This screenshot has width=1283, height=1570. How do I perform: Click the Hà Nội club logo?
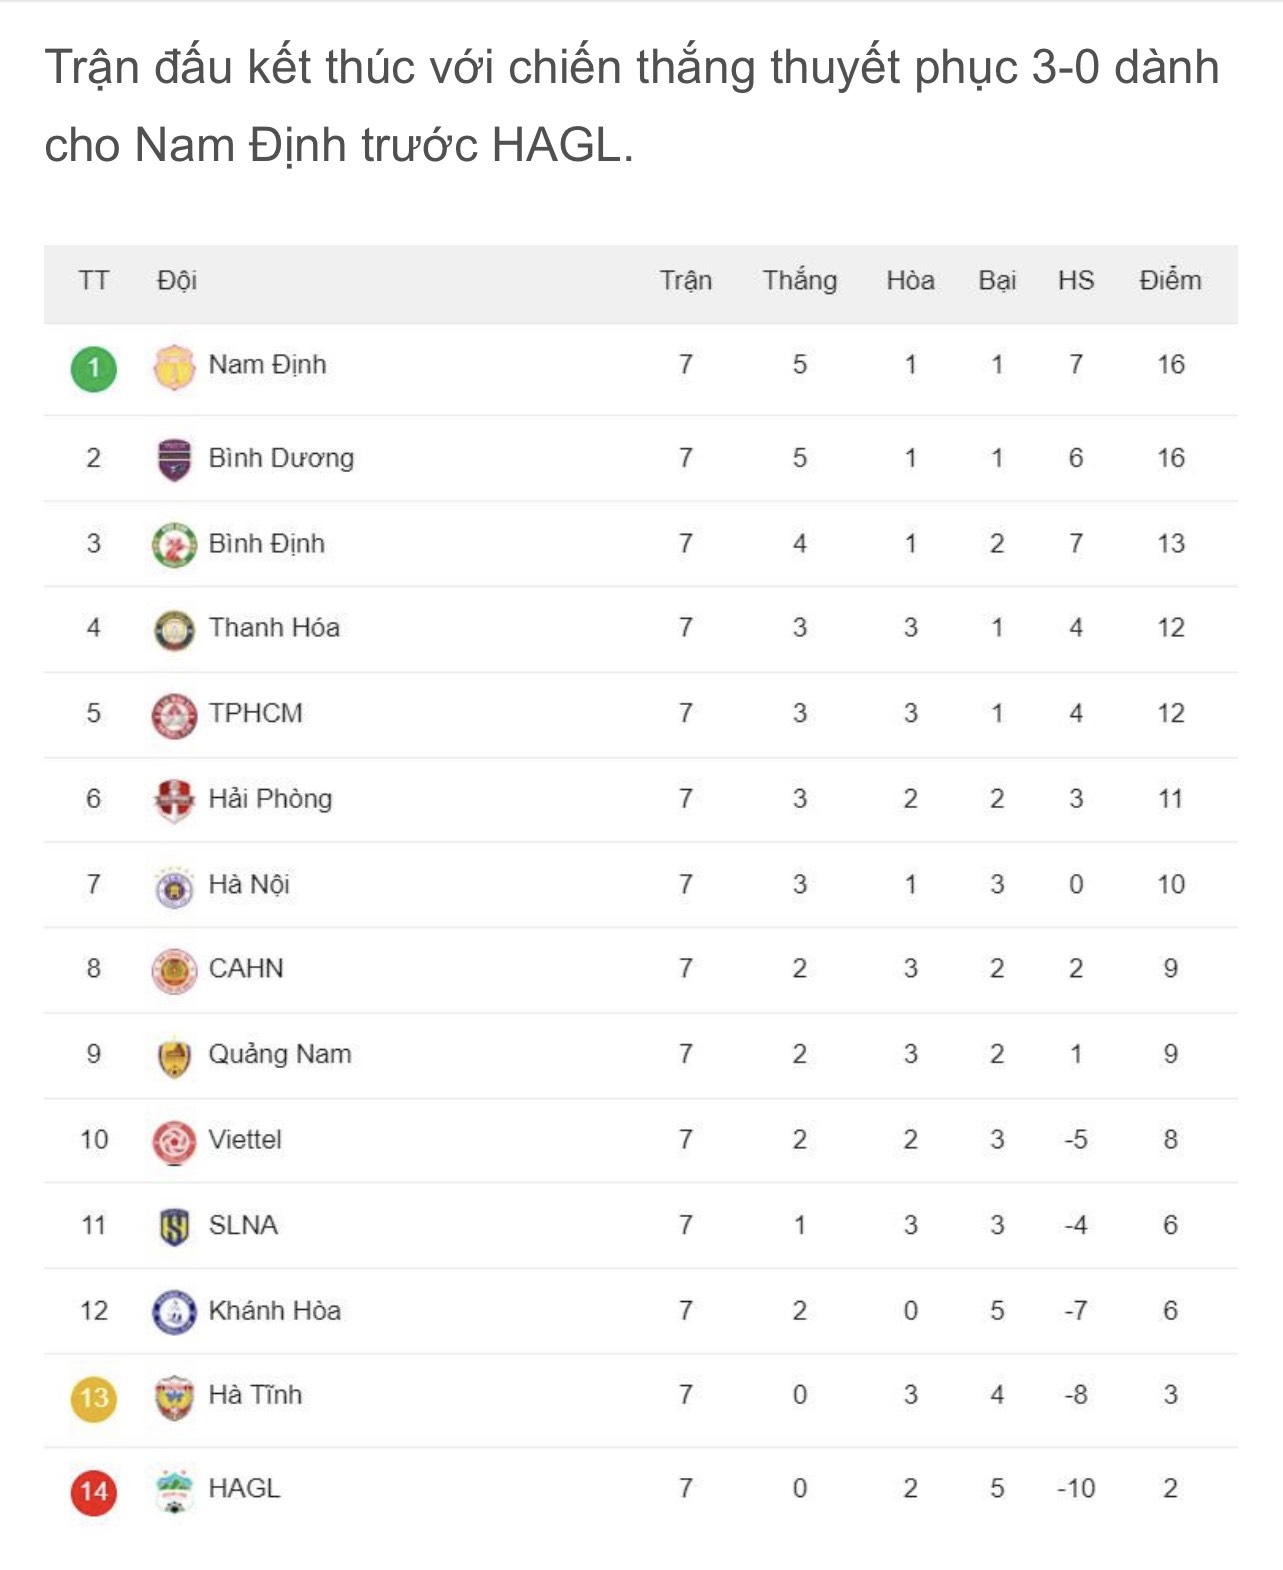174,886
